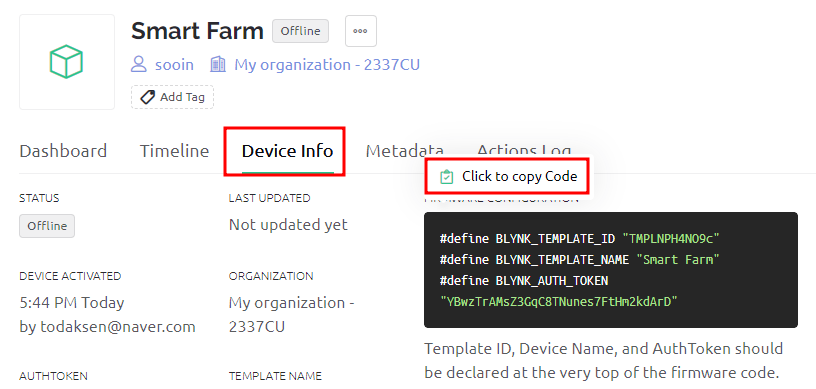Click the tag icon in Add Tag
Screen dimensions: 816x389
[x=147, y=97]
